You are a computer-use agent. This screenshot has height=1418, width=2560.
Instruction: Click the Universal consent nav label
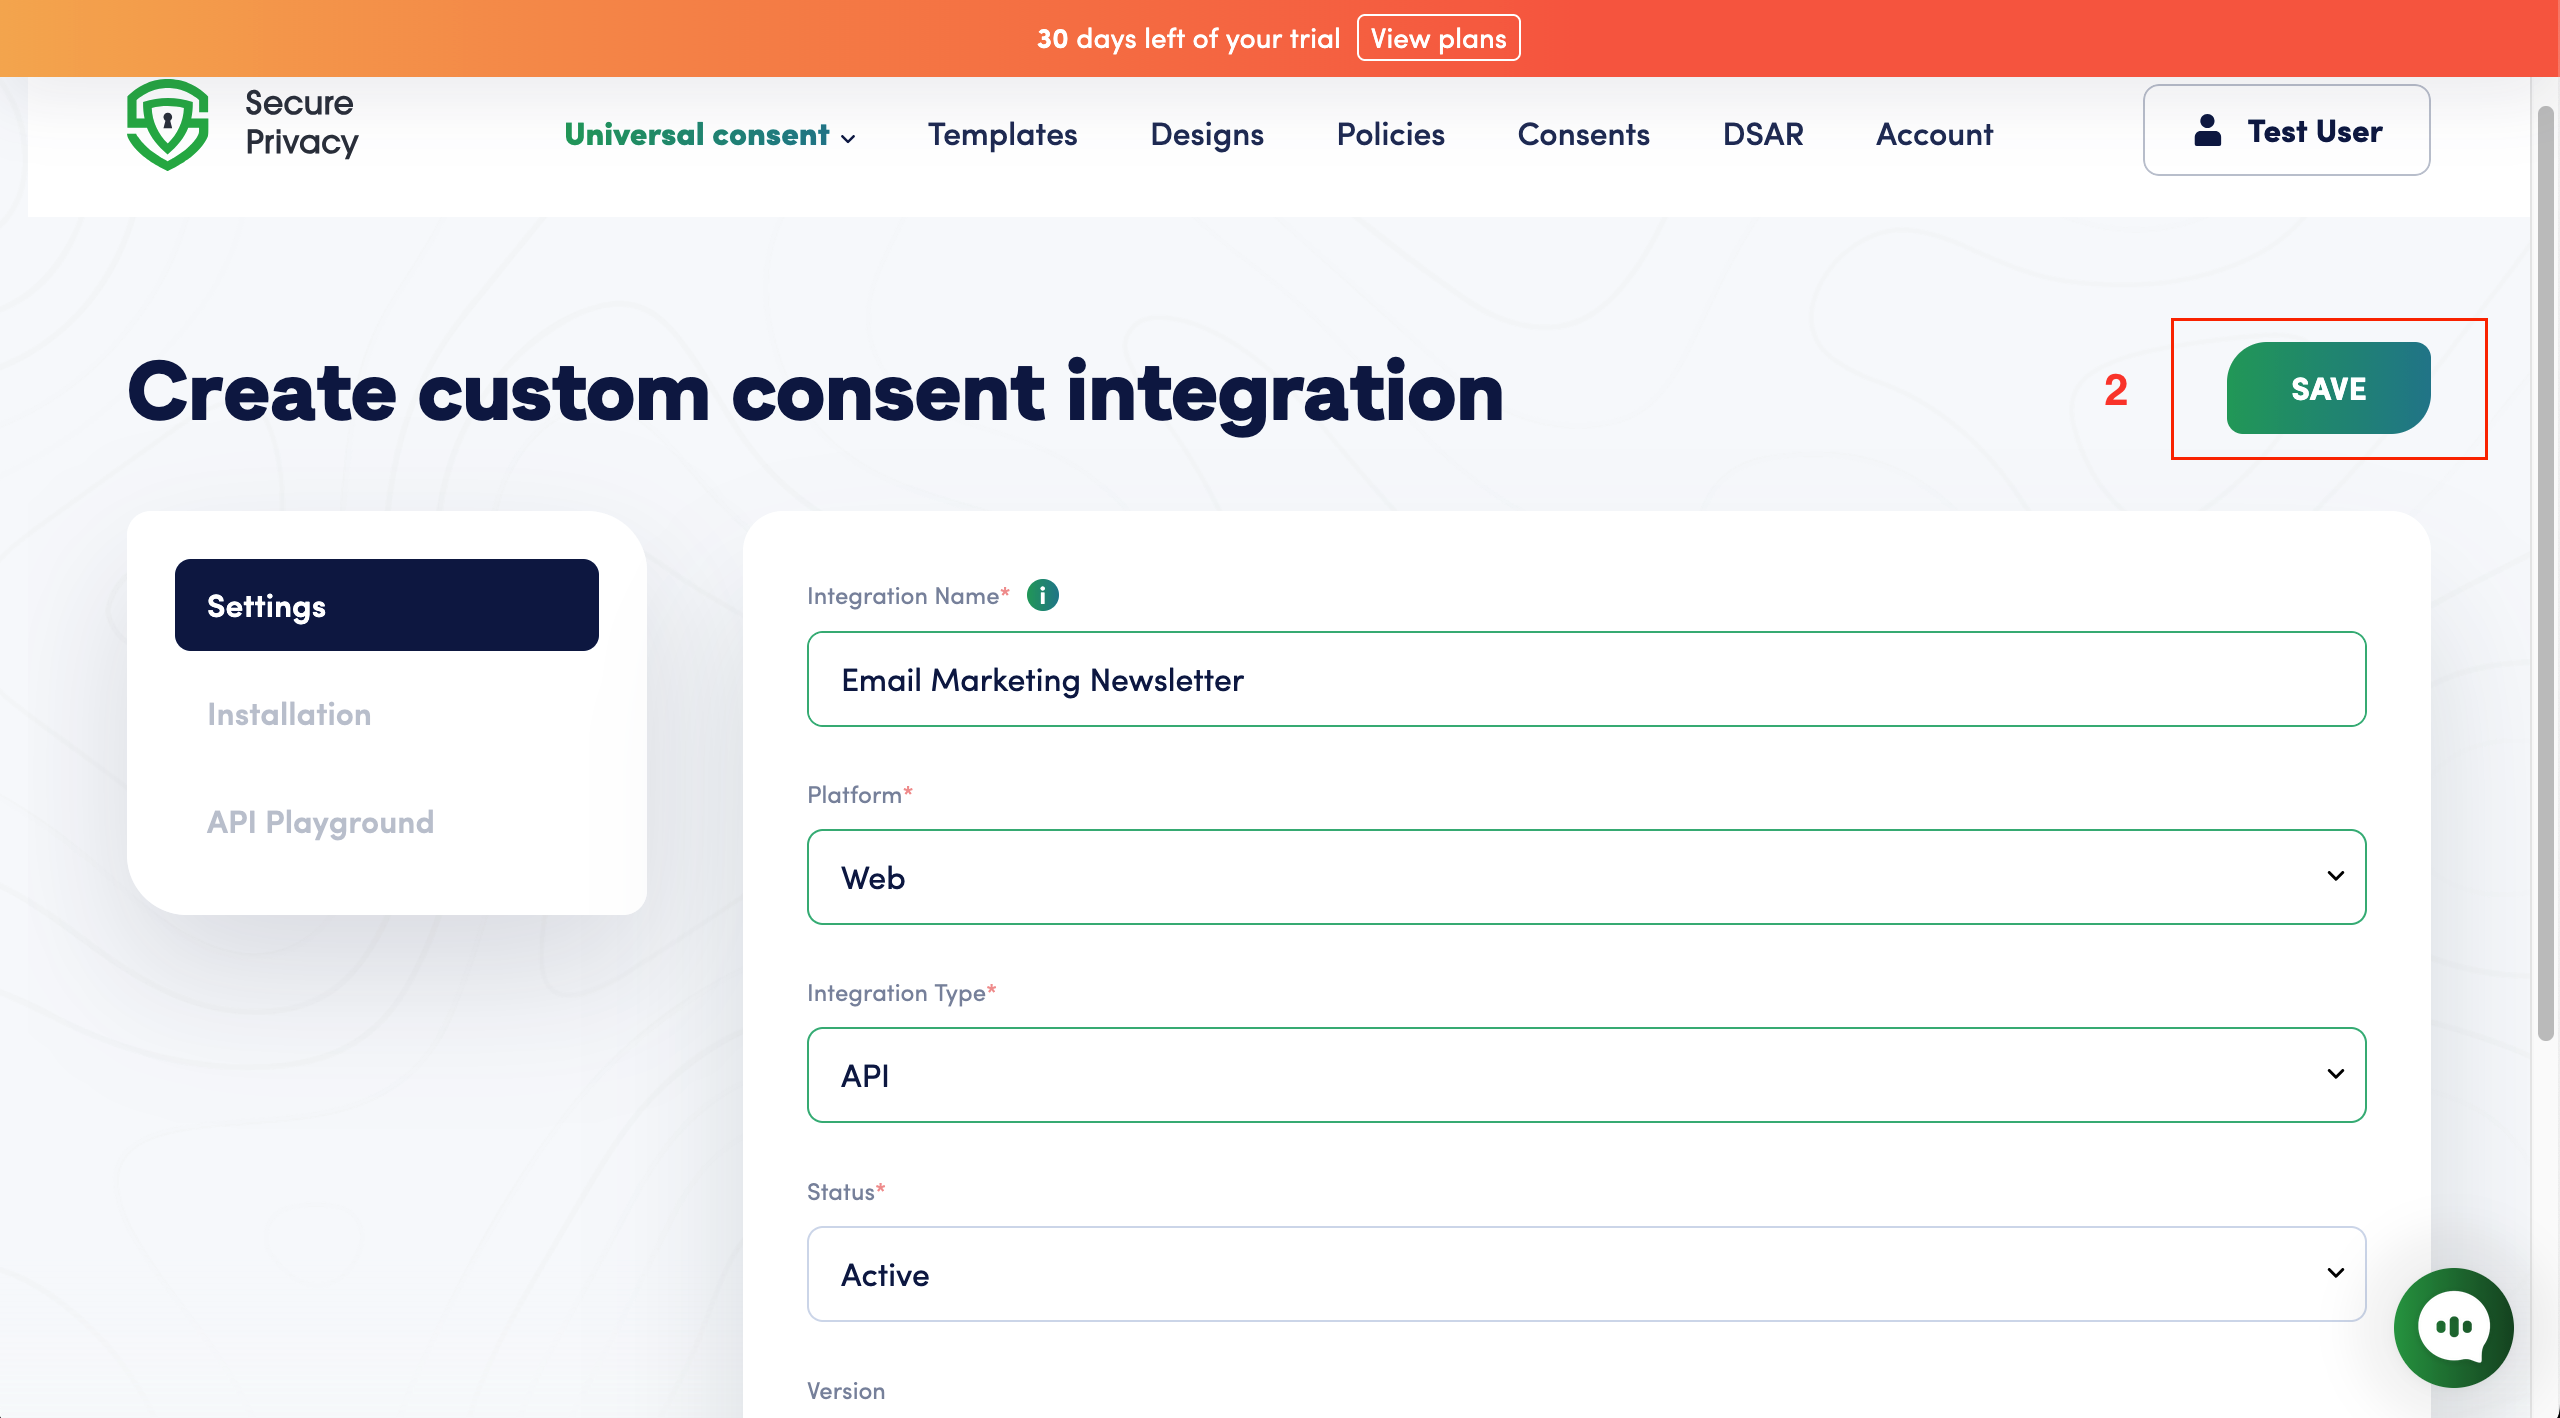tap(697, 134)
